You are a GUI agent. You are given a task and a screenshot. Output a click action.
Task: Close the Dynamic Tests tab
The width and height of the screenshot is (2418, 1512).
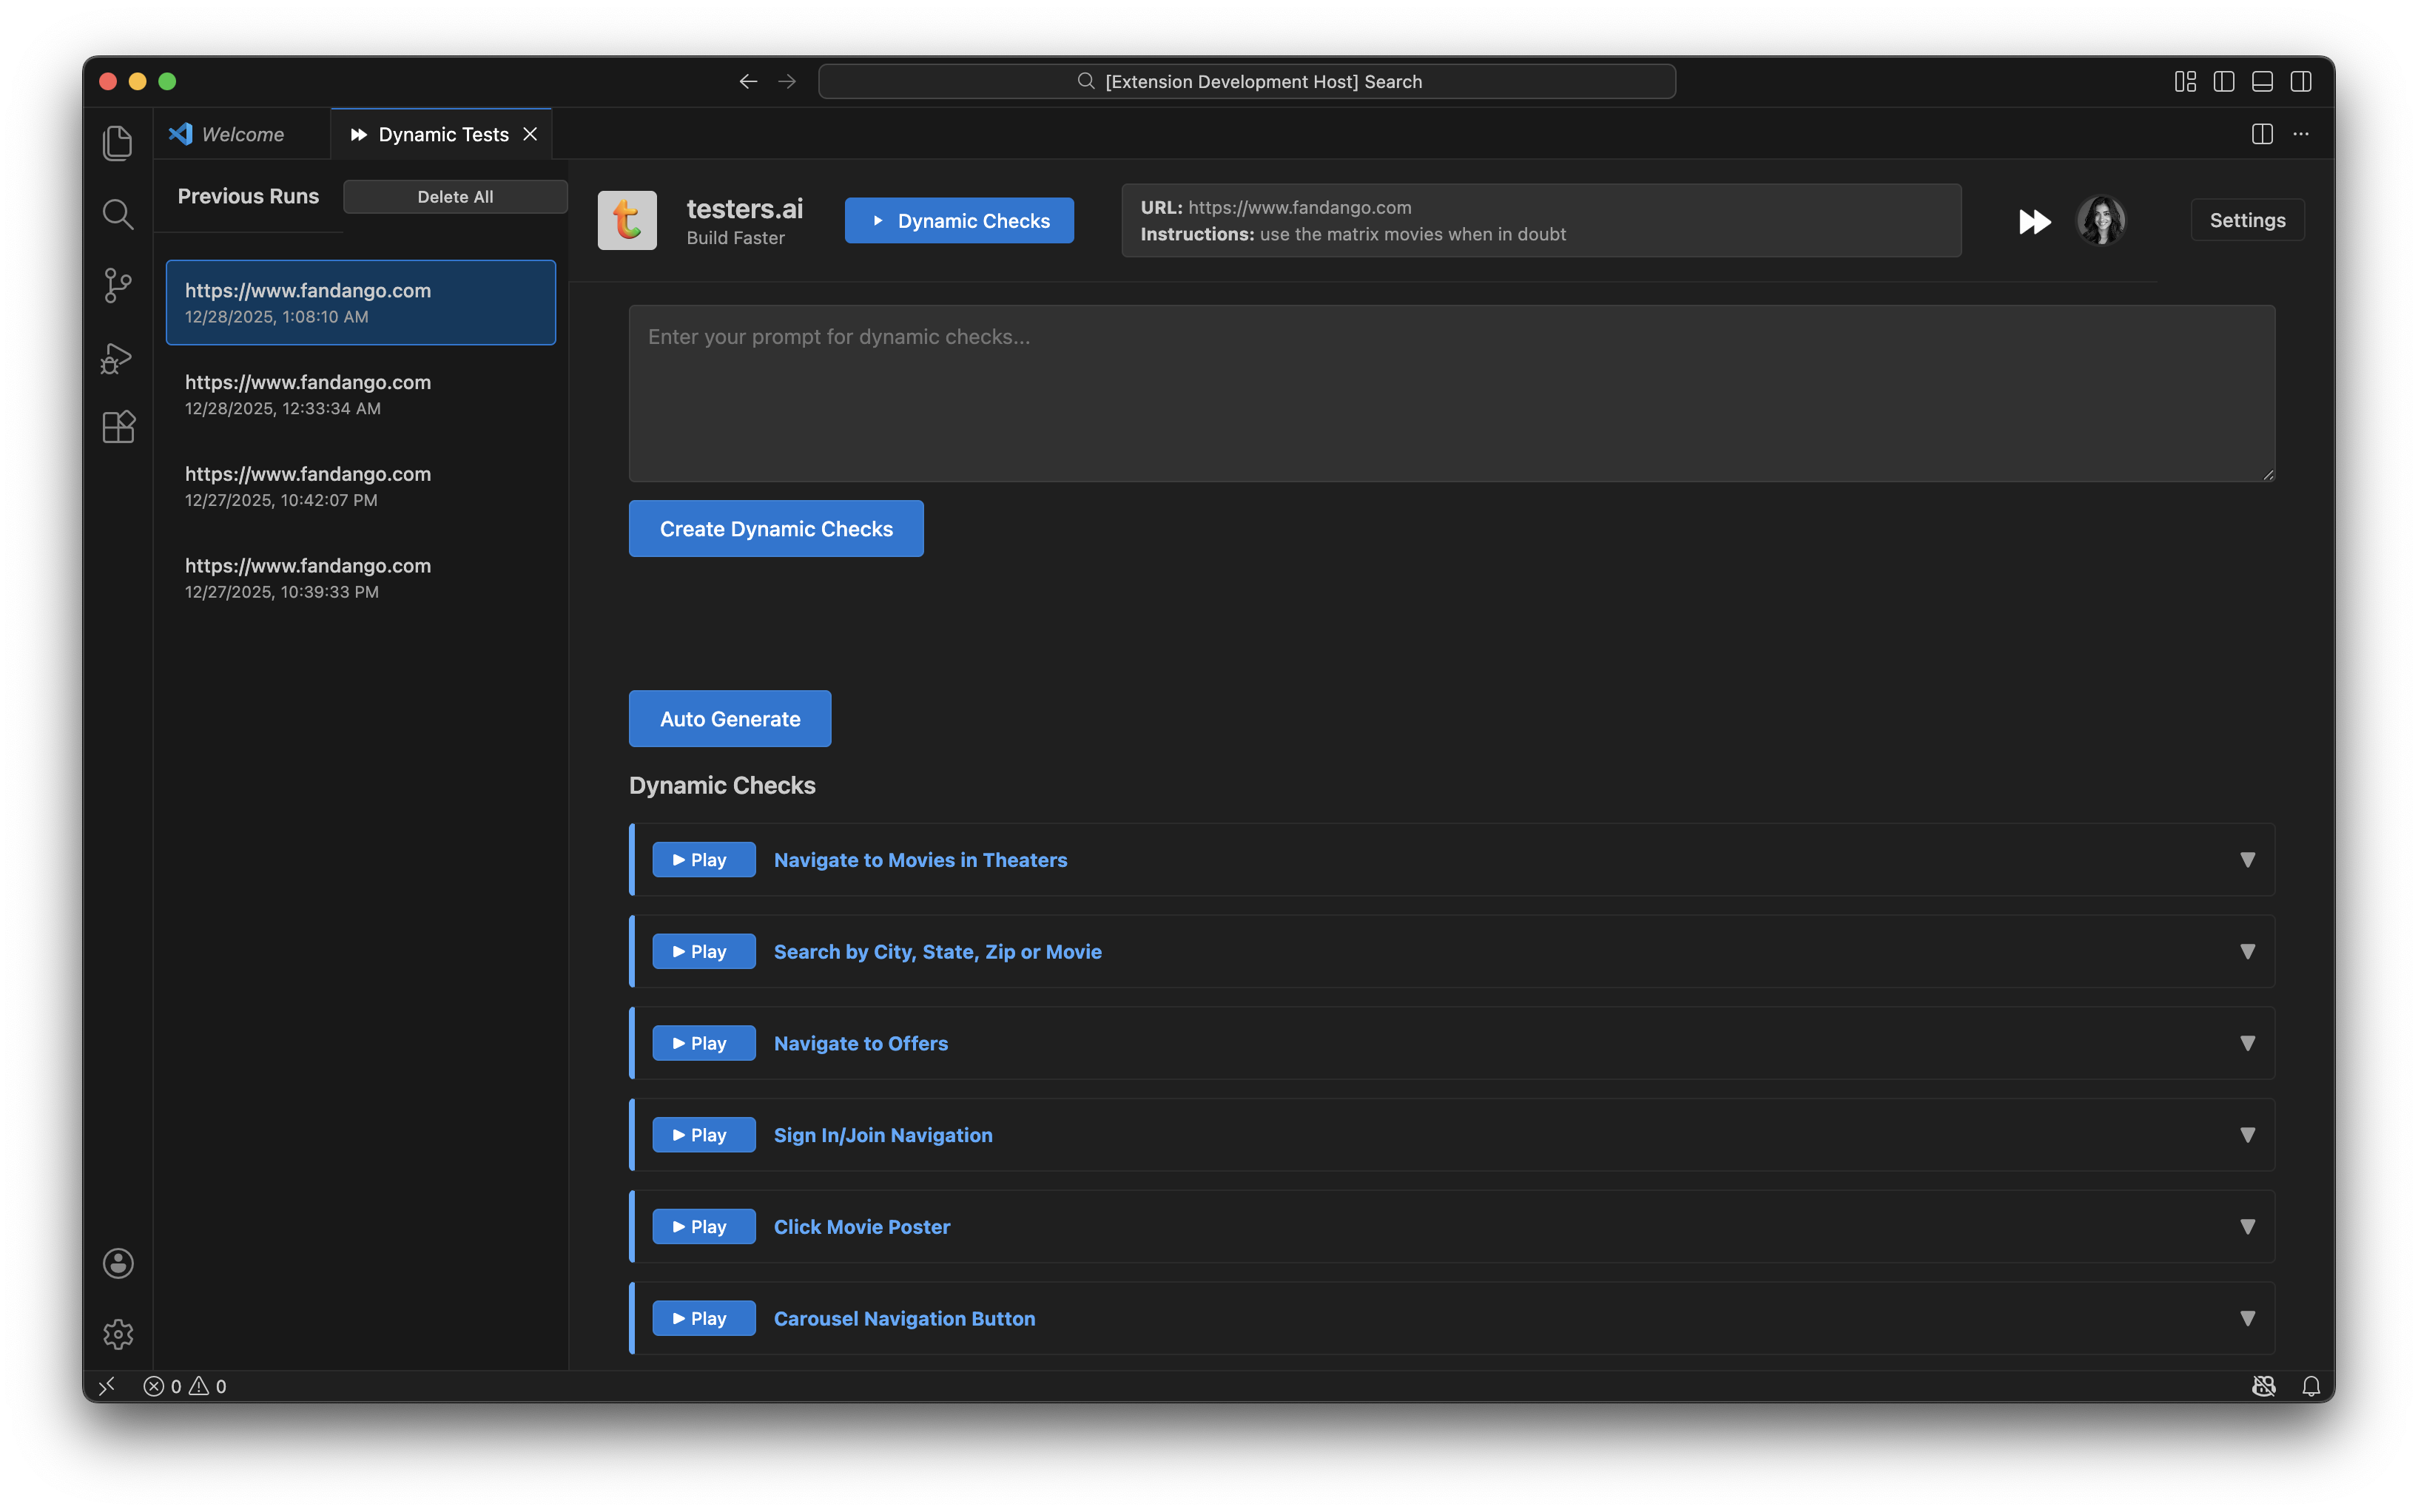[x=530, y=134]
